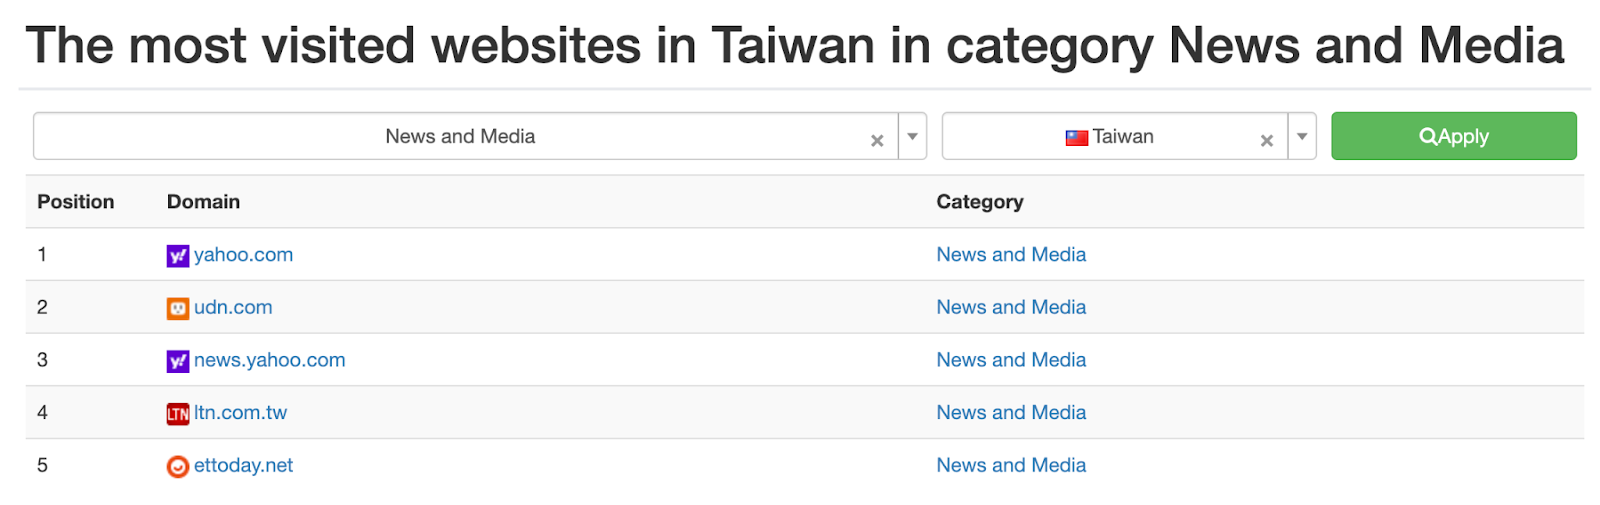Click the udn.com orange favicon

point(178,309)
